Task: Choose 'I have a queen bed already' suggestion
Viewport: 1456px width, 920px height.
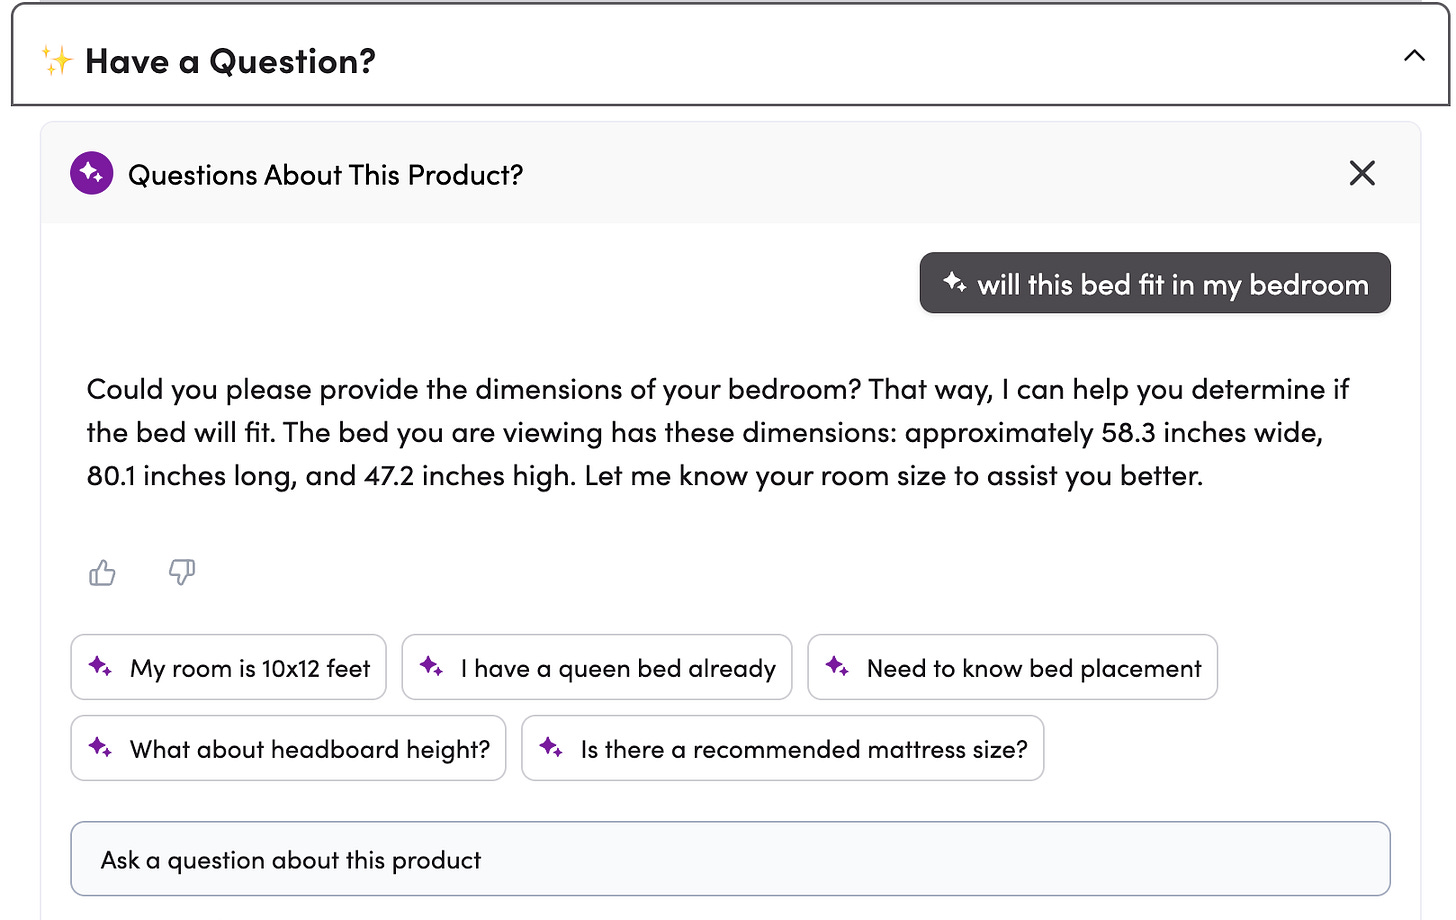Action: click(597, 667)
